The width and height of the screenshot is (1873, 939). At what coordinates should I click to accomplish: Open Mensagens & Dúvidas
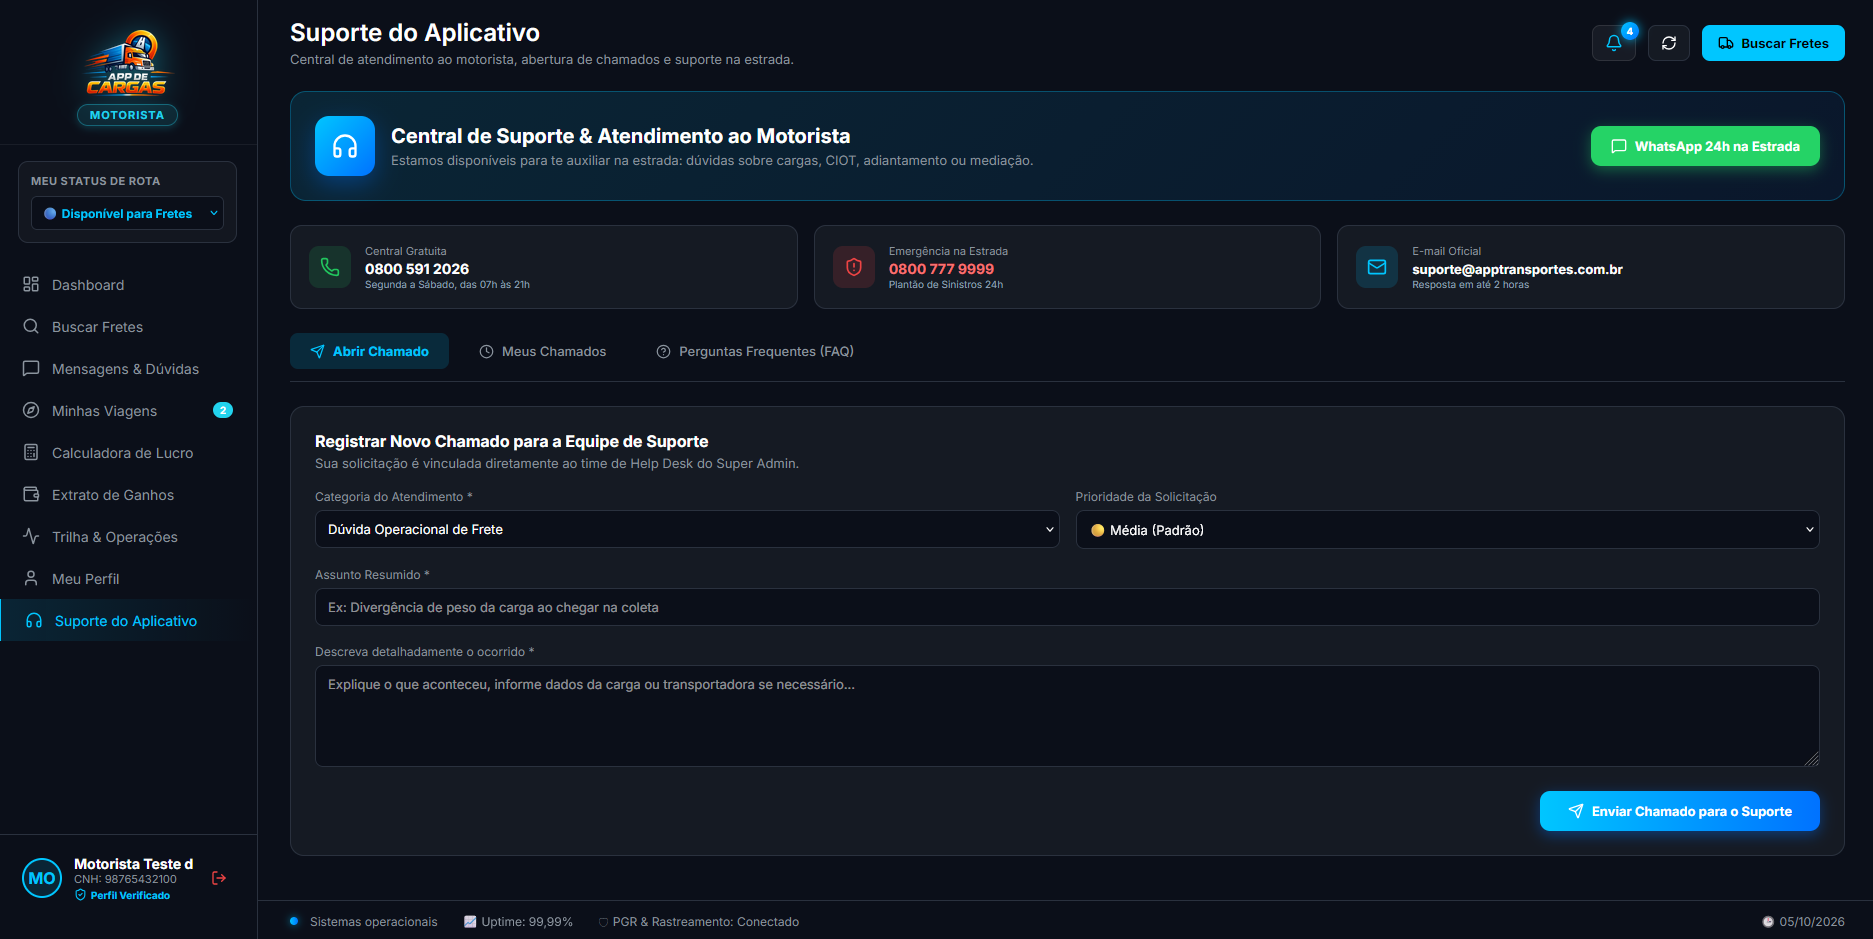coord(128,369)
